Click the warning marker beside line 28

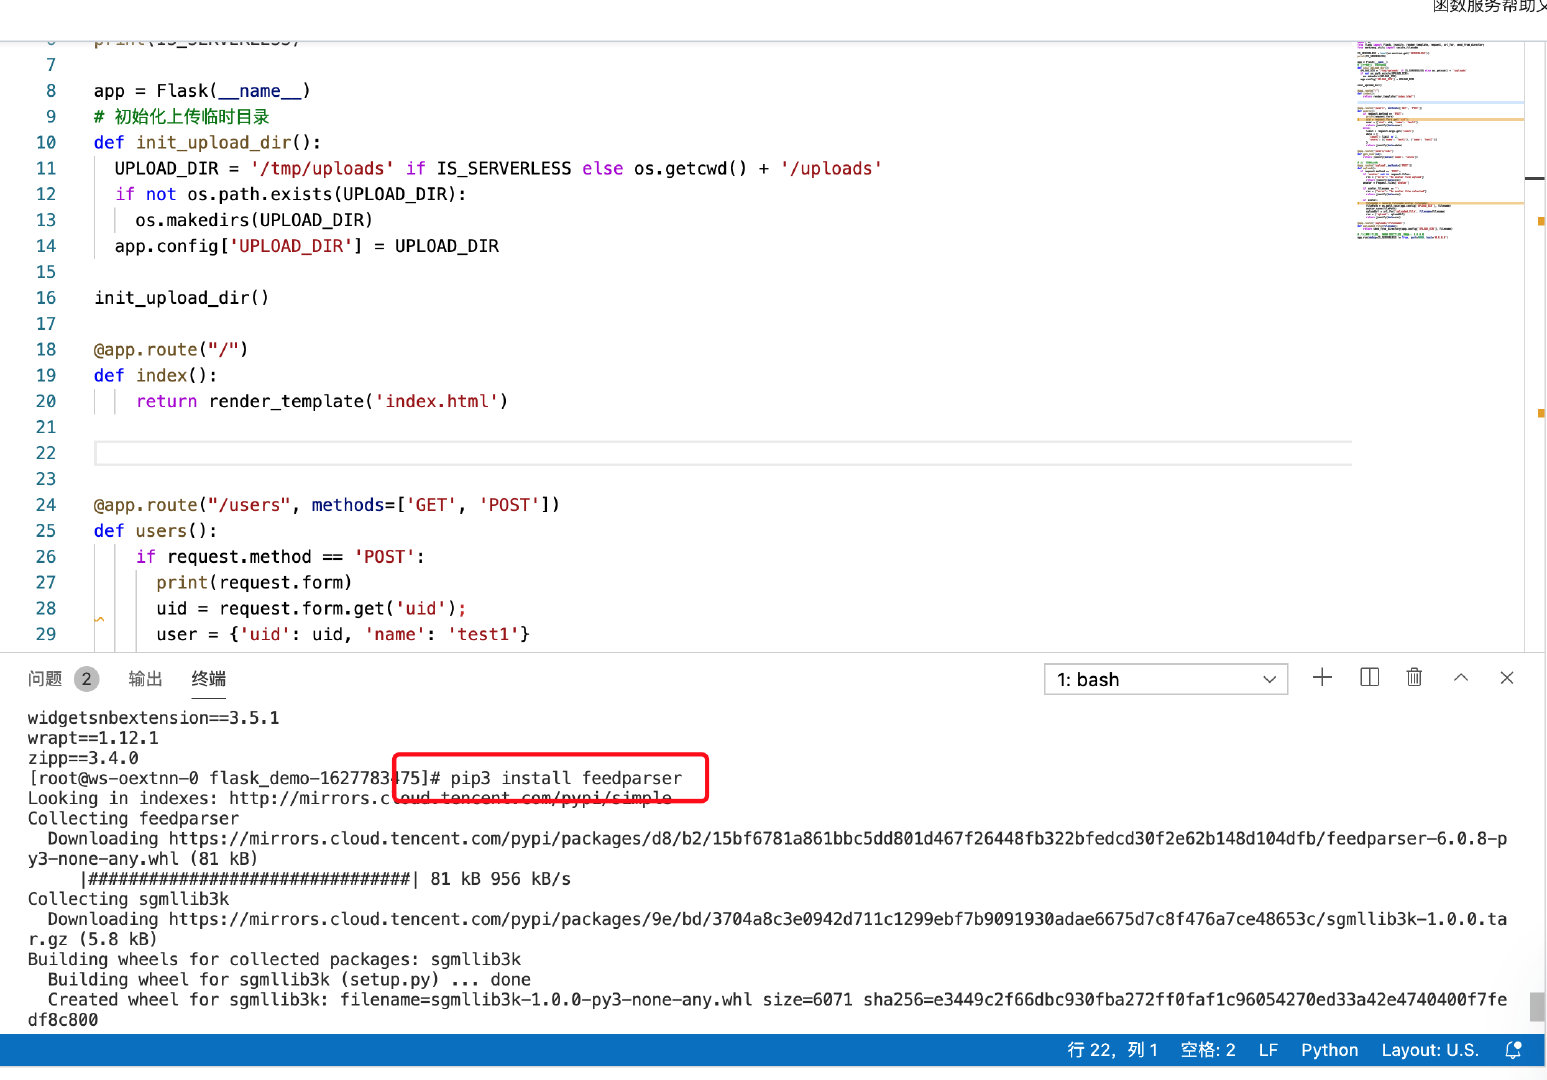click(99, 619)
